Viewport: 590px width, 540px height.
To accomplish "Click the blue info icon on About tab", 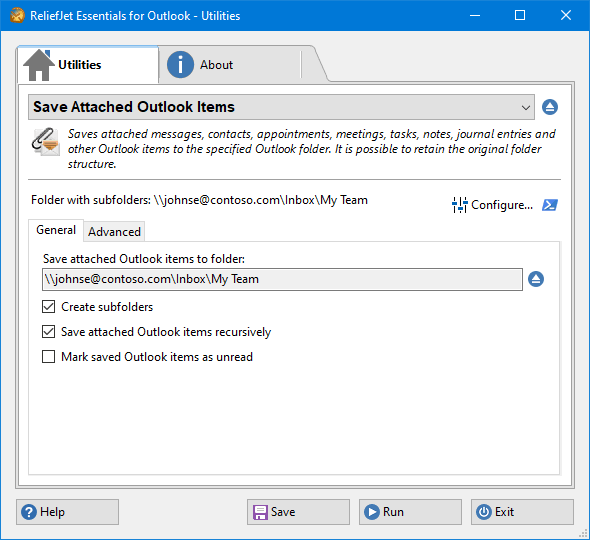I will [x=180, y=65].
